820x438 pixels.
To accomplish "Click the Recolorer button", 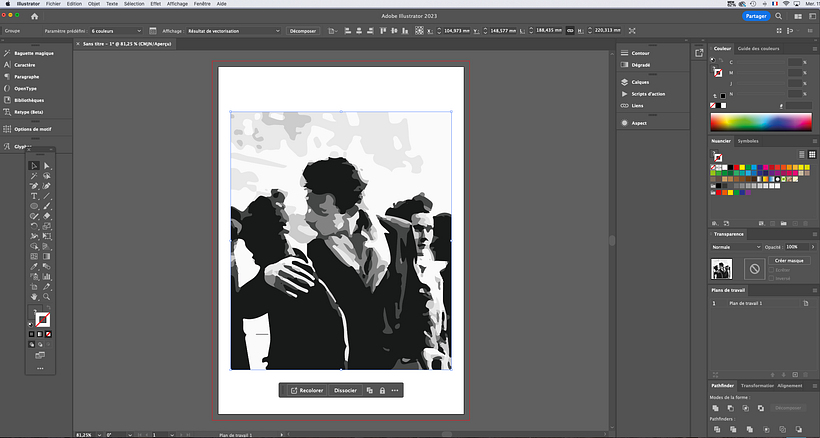I will point(307,390).
